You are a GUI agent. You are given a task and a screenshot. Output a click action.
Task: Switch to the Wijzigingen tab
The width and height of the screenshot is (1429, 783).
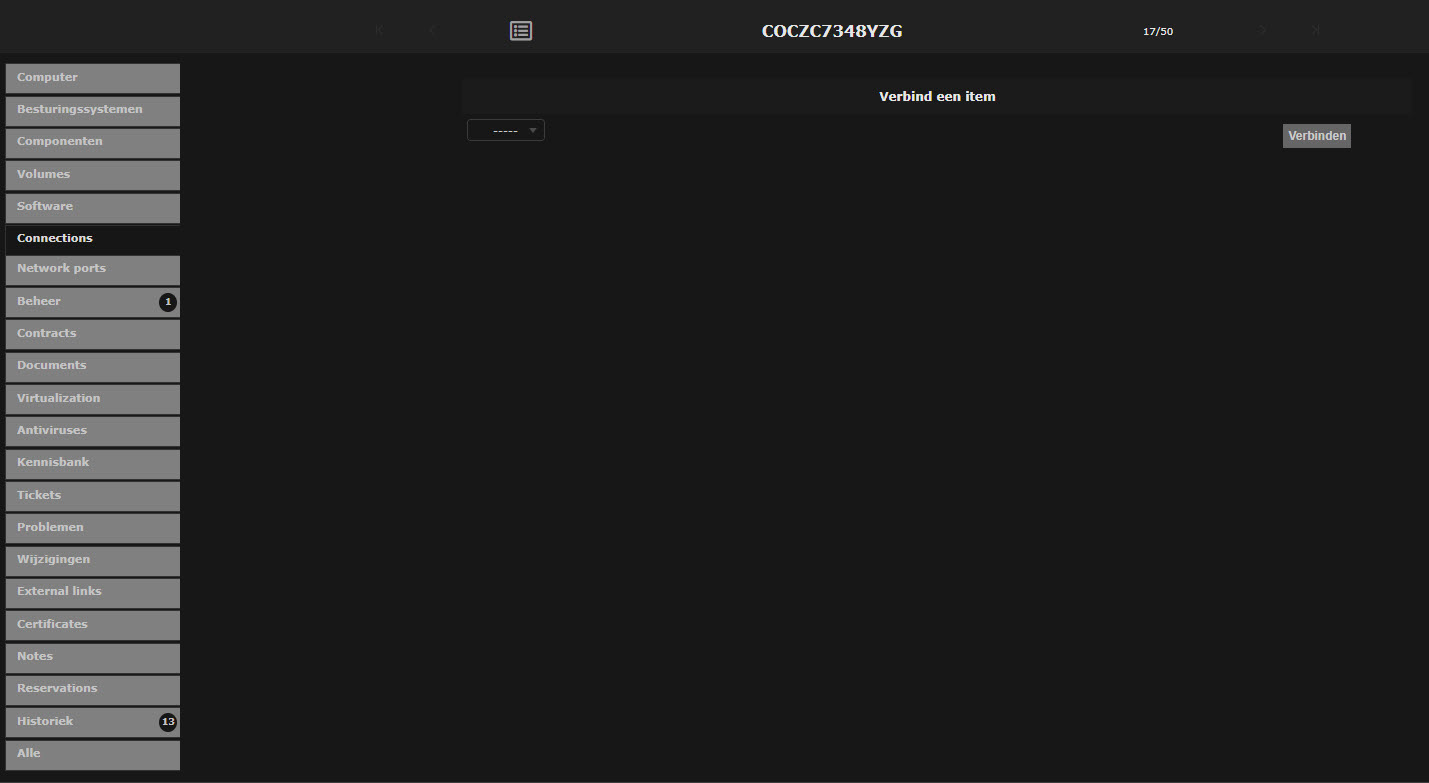click(x=93, y=560)
